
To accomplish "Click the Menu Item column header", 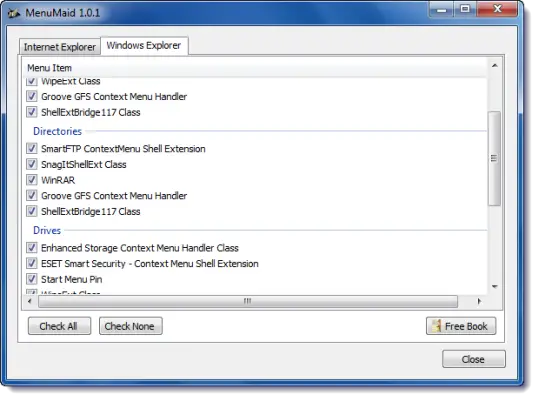I will click(255, 68).
